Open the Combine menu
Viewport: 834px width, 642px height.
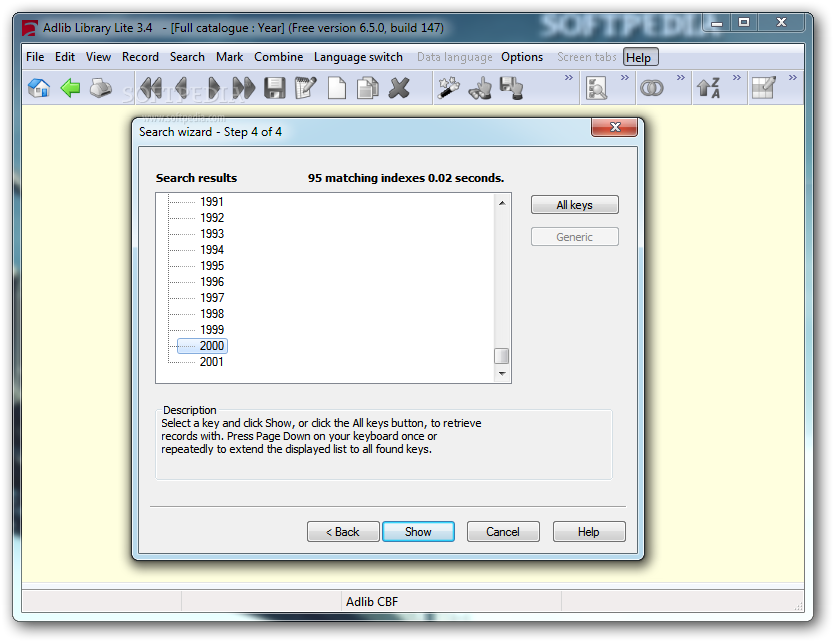click(279, 57)
